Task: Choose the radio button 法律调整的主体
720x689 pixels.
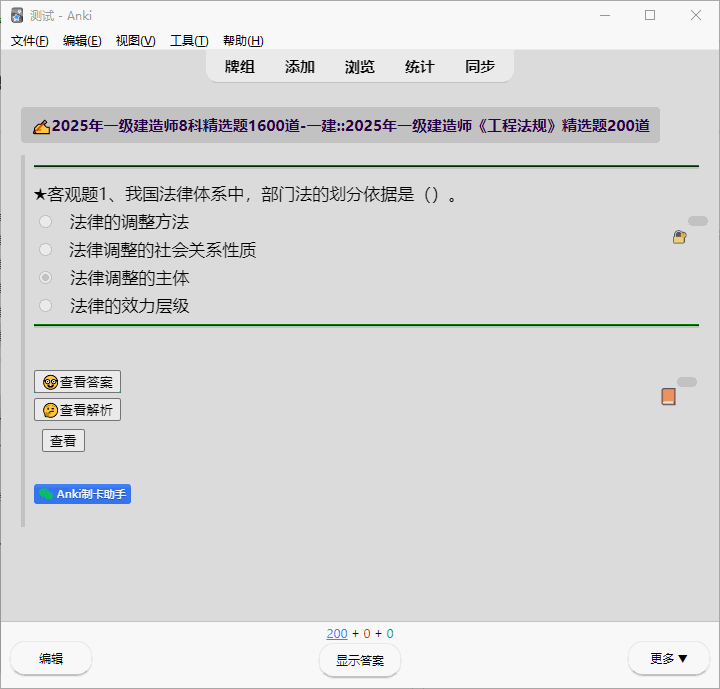Action: tap(45, 278)
